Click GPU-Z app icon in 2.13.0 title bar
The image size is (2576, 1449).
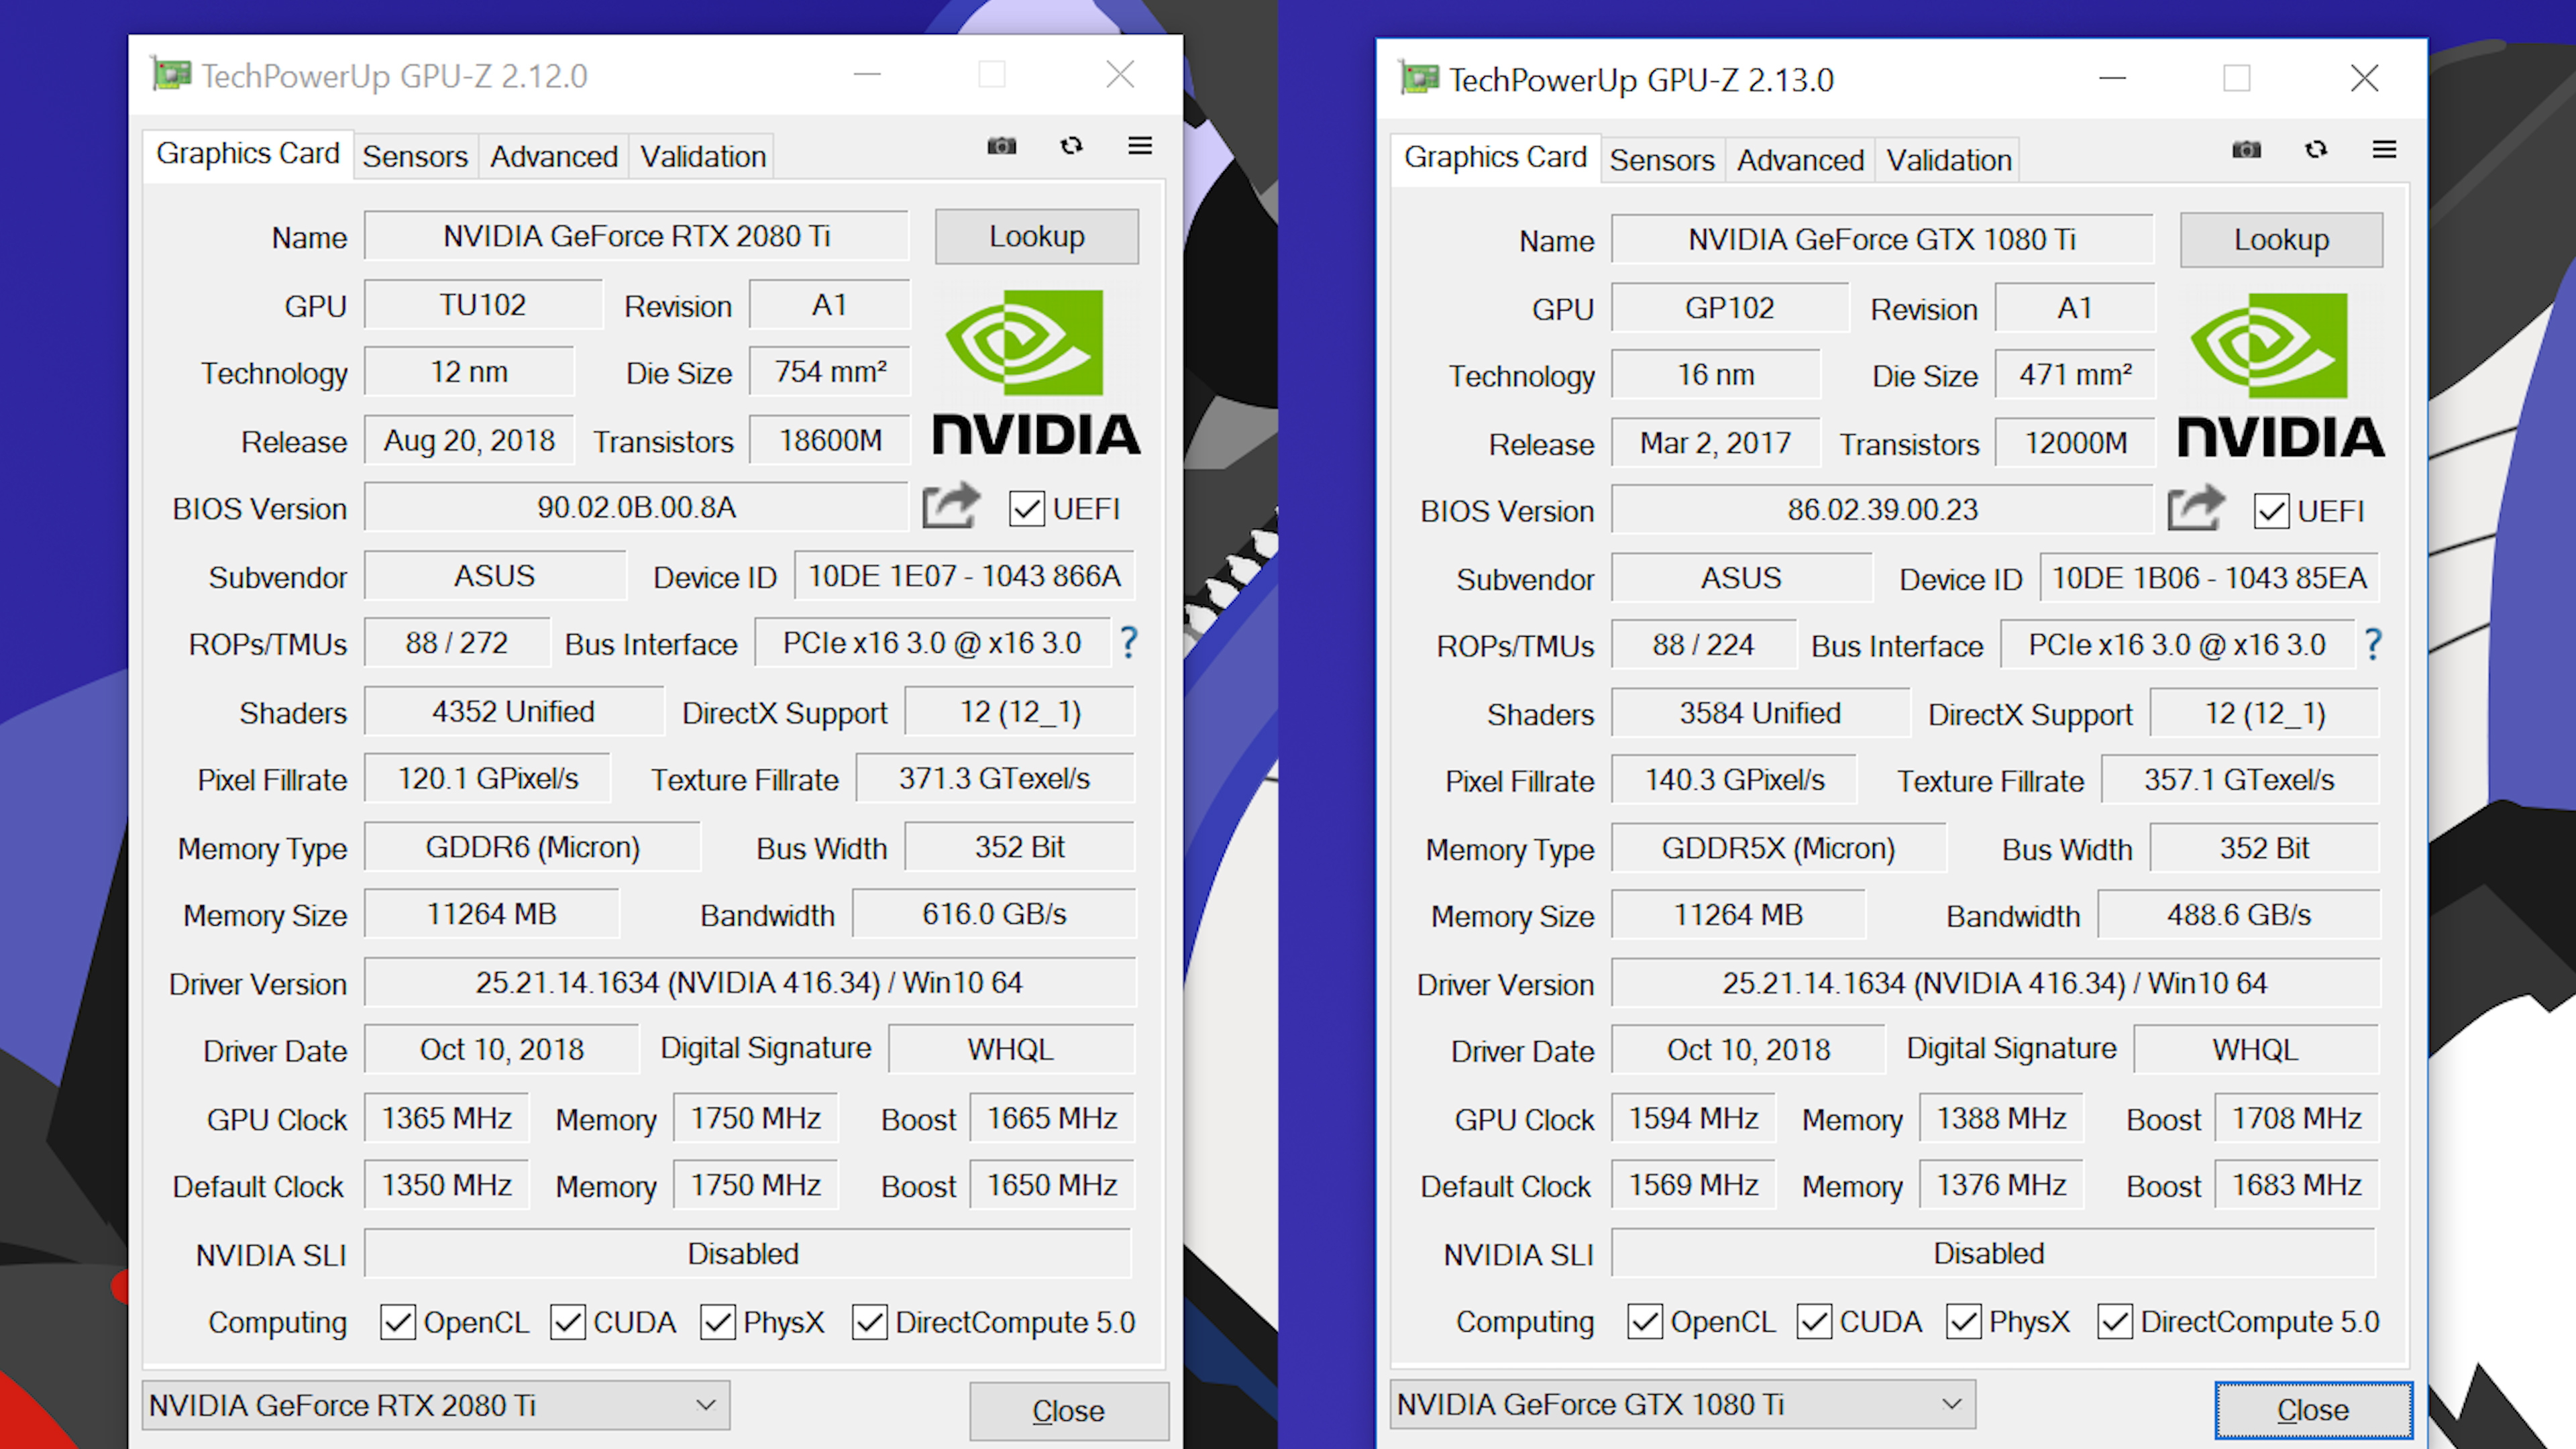[1418, 78]
